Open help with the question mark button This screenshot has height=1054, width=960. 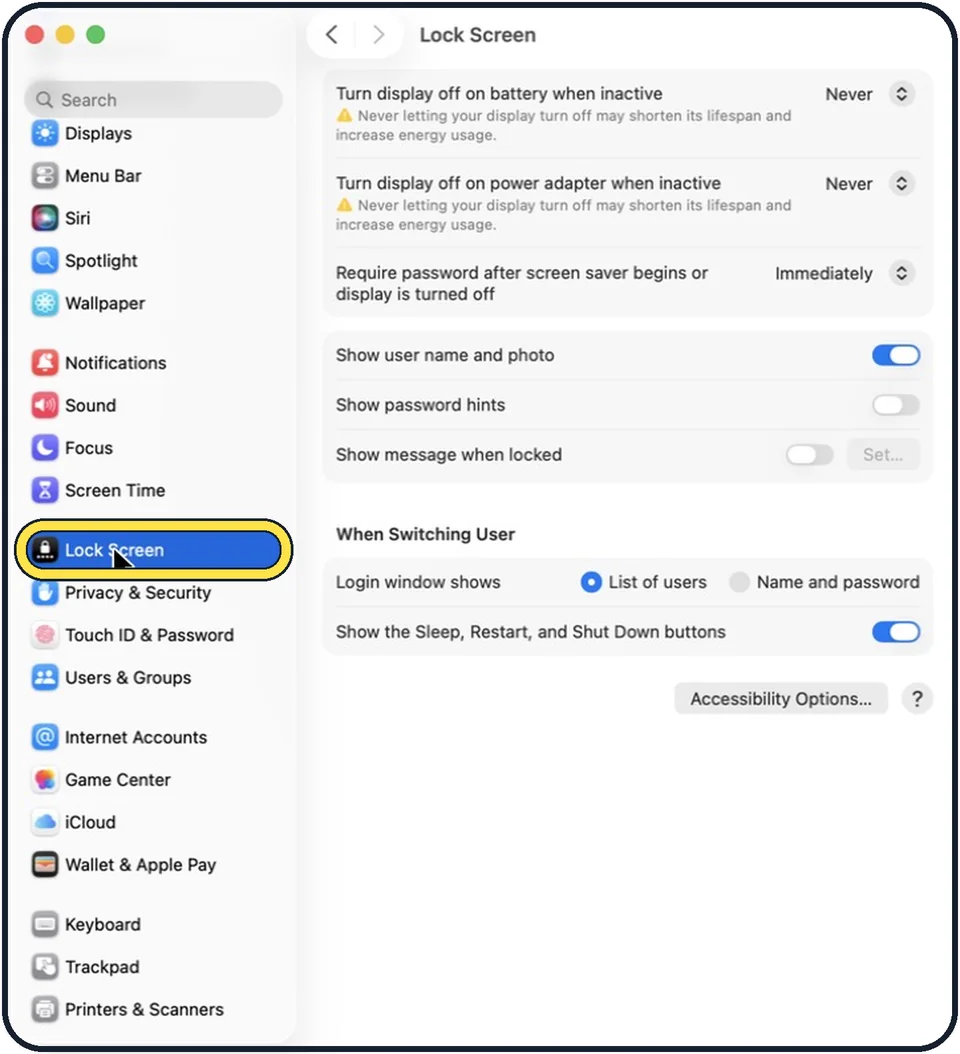[x=917, y=699]
